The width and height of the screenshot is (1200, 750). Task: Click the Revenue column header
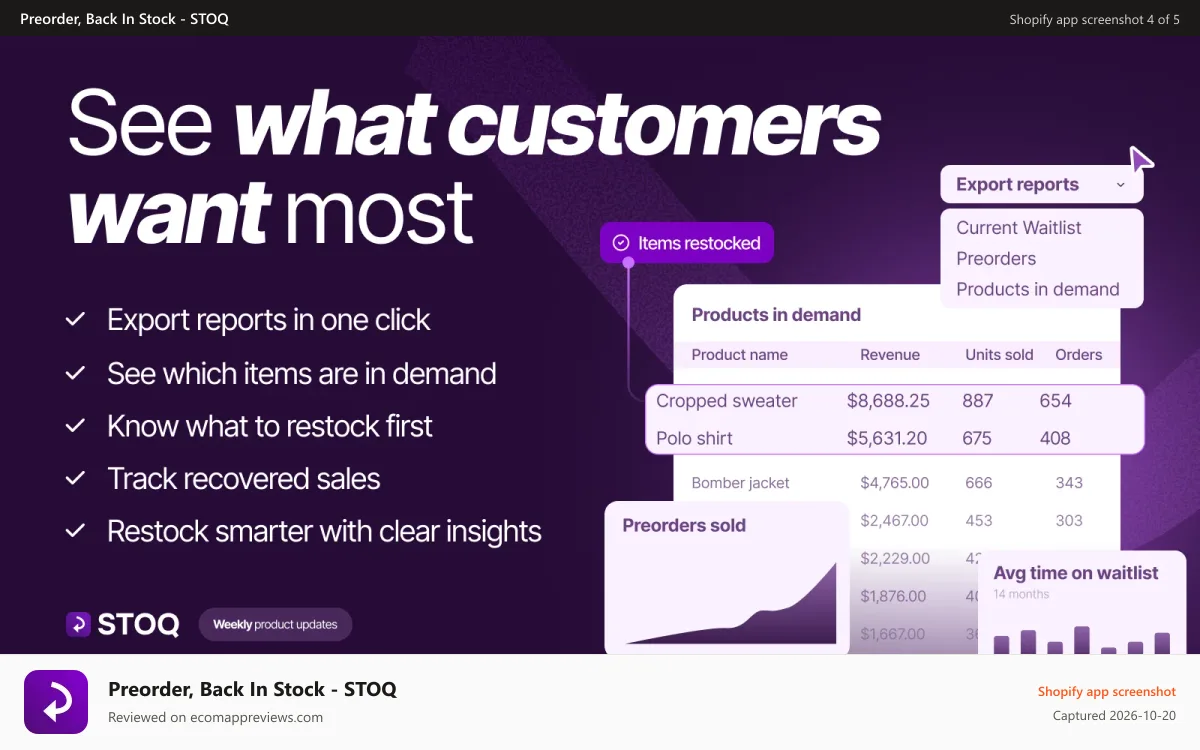click(x=889, y=355)
